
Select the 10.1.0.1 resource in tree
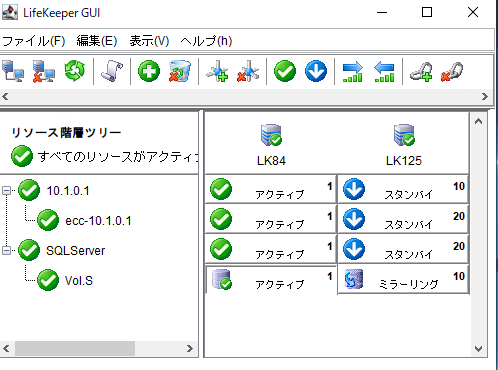68,191
